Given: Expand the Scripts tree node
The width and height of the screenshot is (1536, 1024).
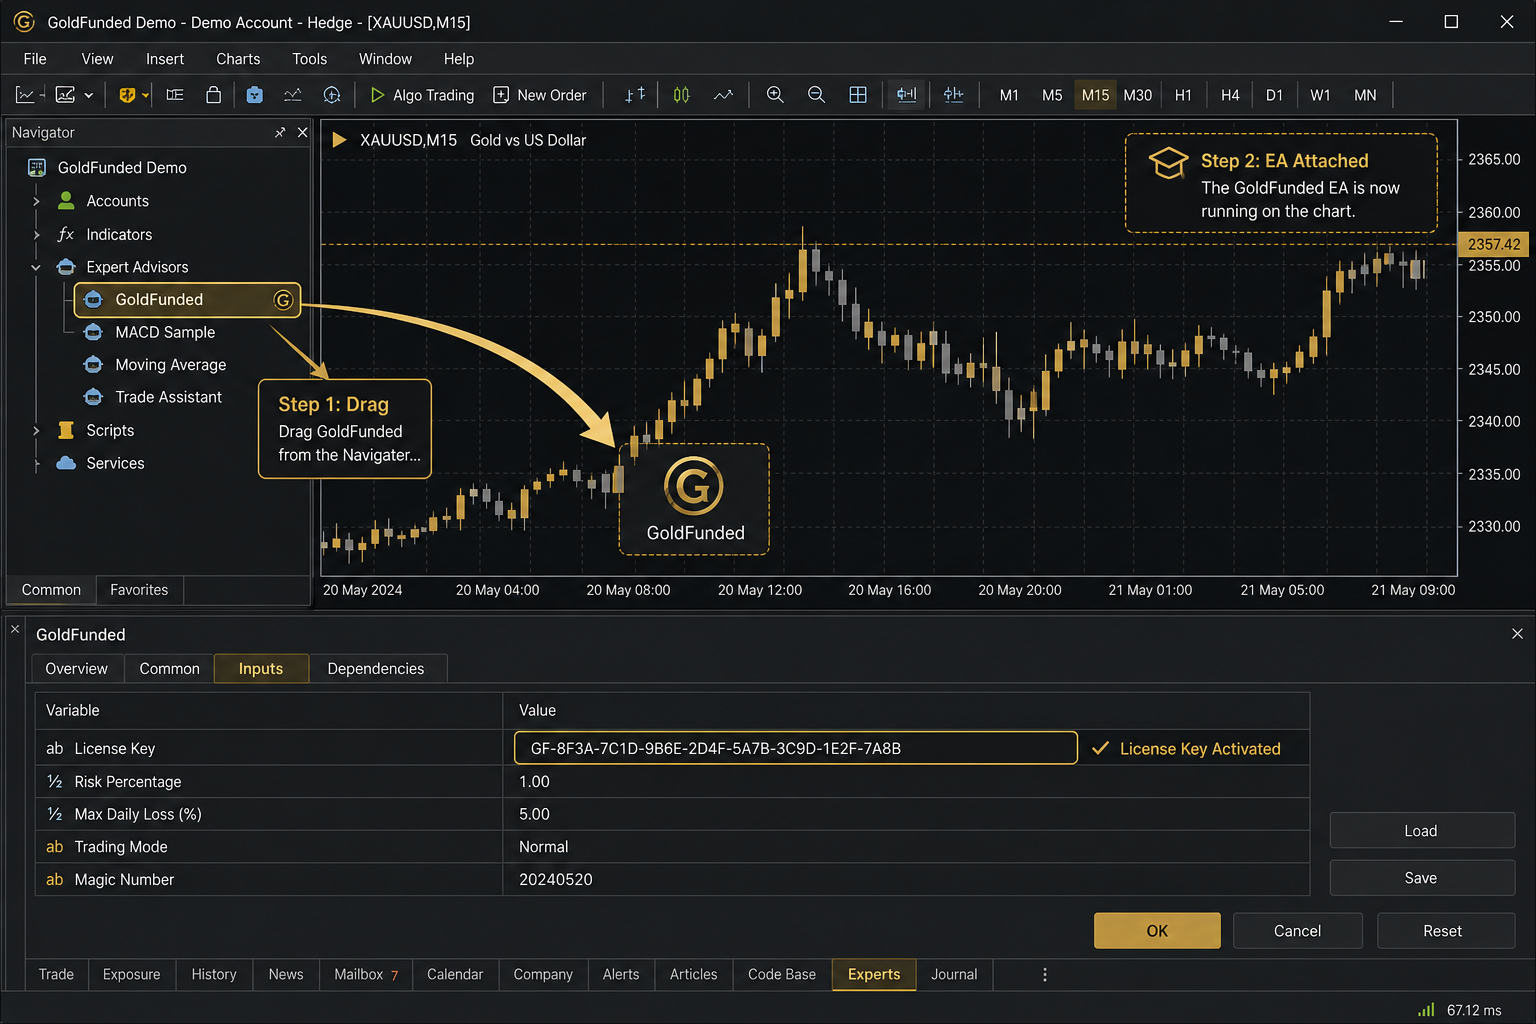Looking at the screenshot, I should [36, 431].
